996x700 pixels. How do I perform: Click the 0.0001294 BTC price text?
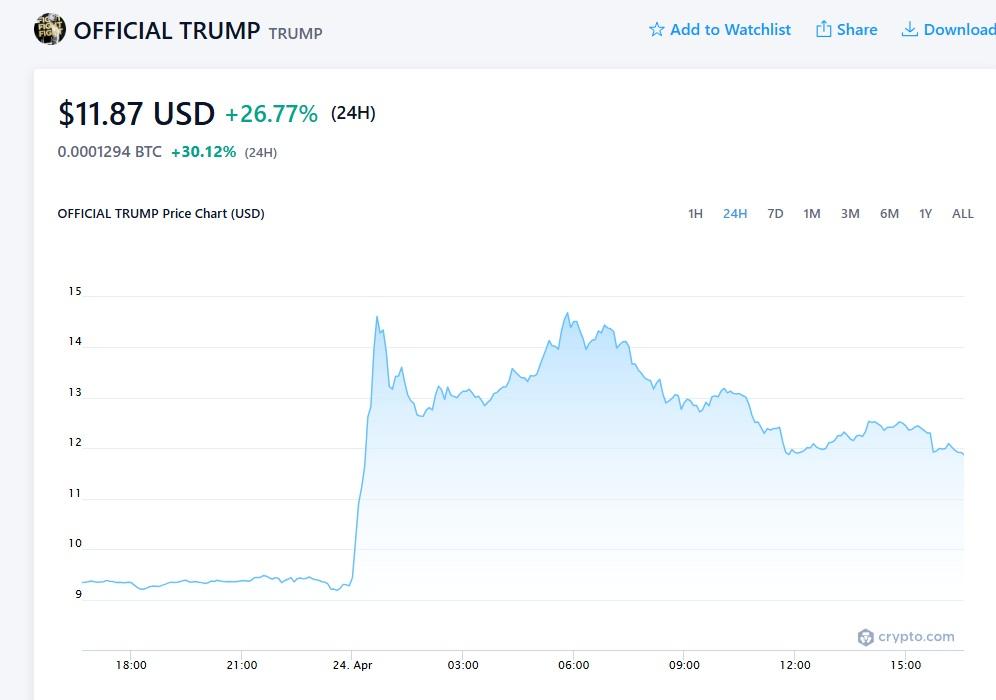pyautogui.click(x=110, y=152)
